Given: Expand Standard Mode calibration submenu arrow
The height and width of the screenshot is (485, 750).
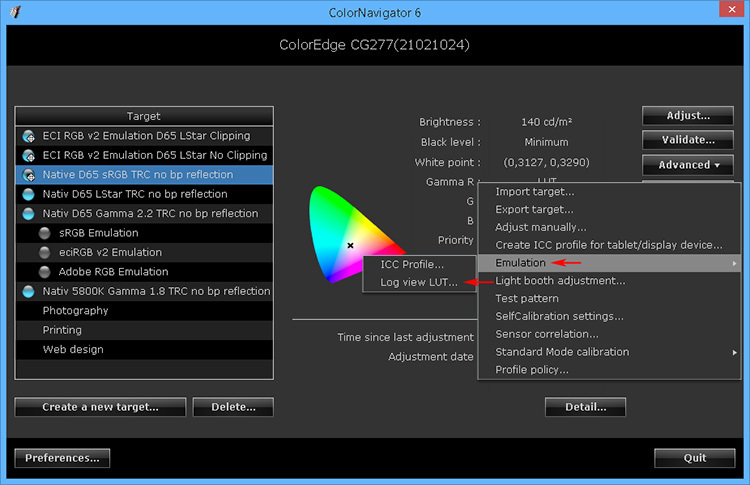Looking at the screenshot, I should pyautogui.click(x=734, y=353).
